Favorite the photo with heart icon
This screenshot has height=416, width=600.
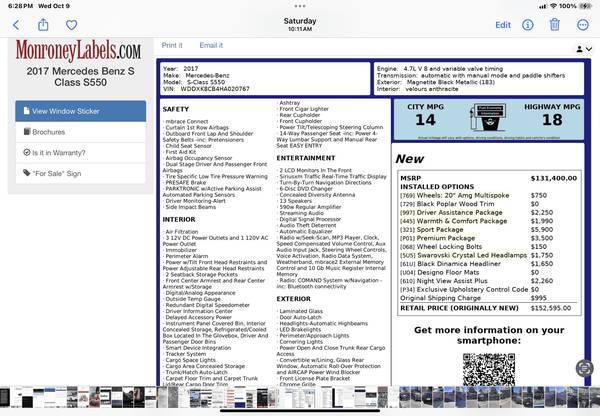point(72,25)
